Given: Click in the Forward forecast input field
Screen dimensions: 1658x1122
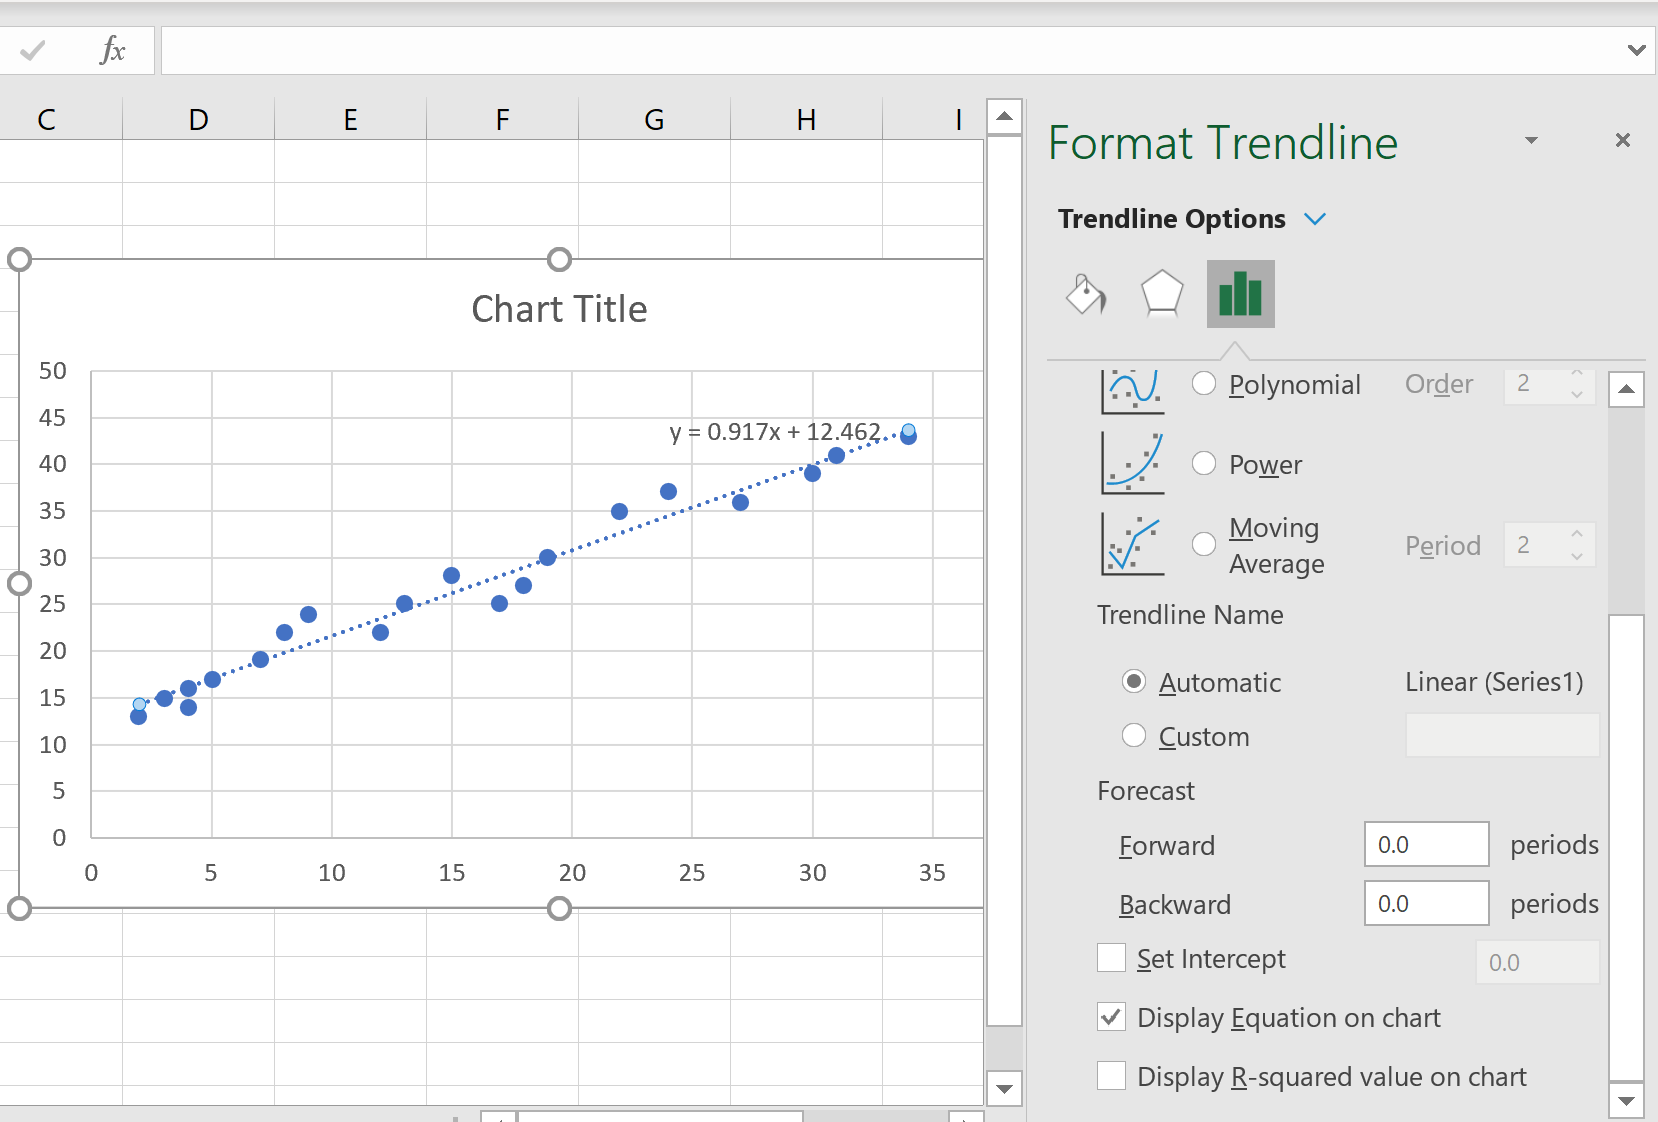Looking at the screenshot, I should point(1427,844).
